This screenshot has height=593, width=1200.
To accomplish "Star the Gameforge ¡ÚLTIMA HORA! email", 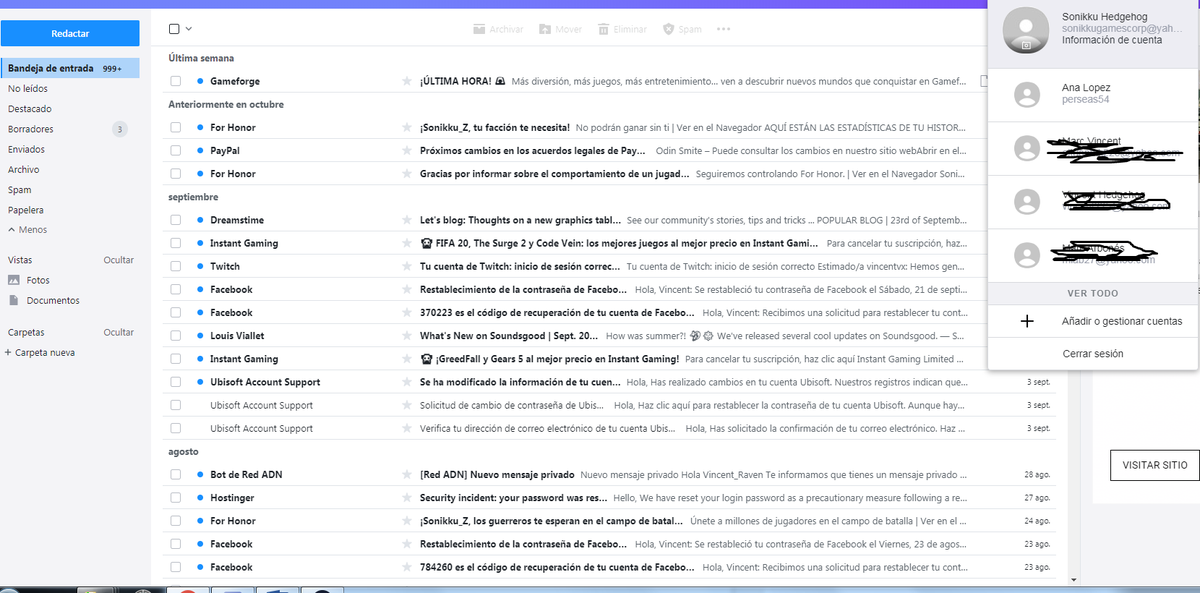I will [406, 81].
